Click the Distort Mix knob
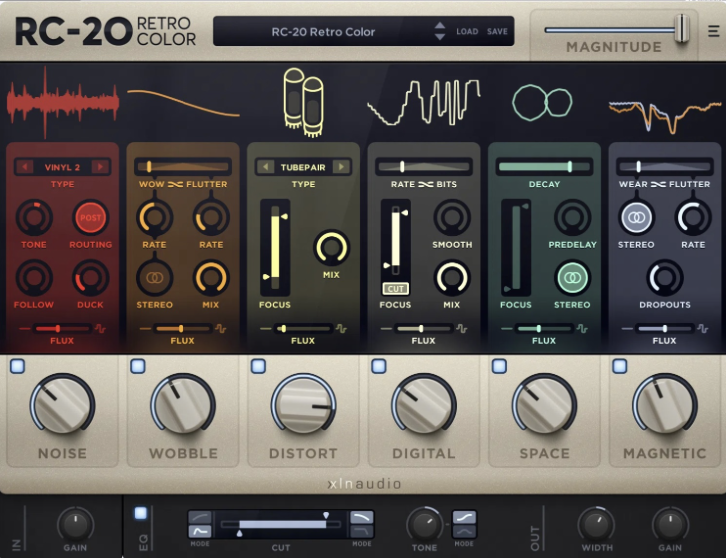This screenshot has height=558, width=726. point(332,247)
